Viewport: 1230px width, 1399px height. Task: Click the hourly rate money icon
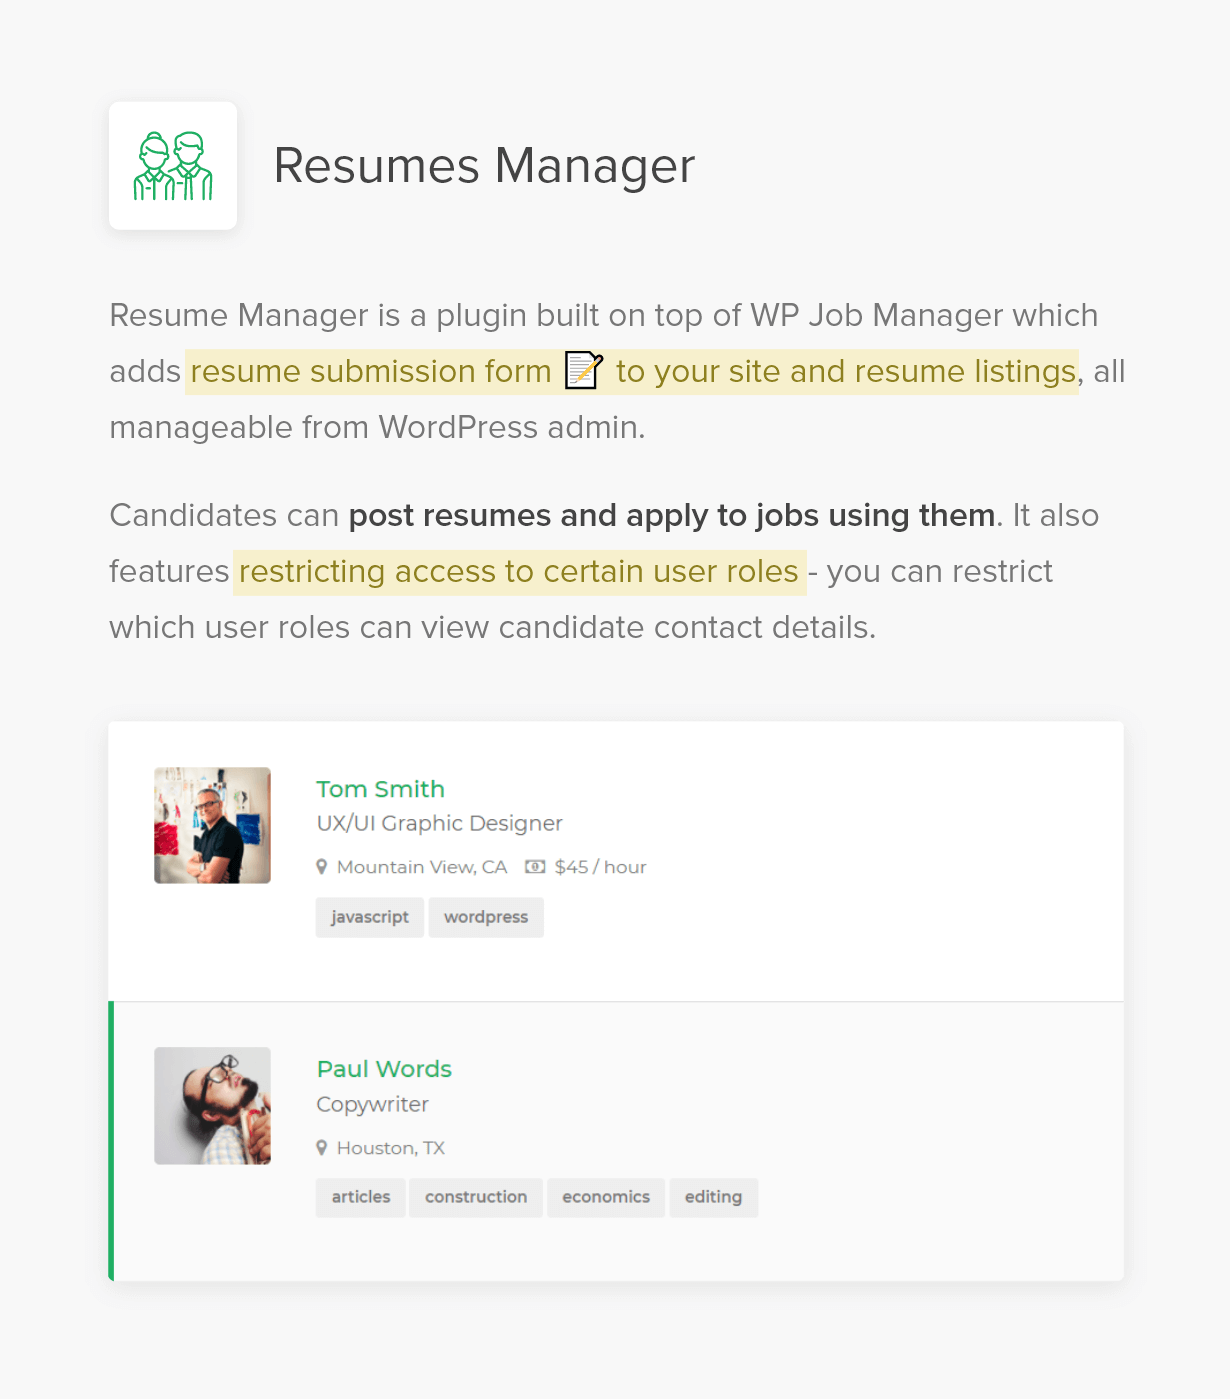click(x=536, y=867)
